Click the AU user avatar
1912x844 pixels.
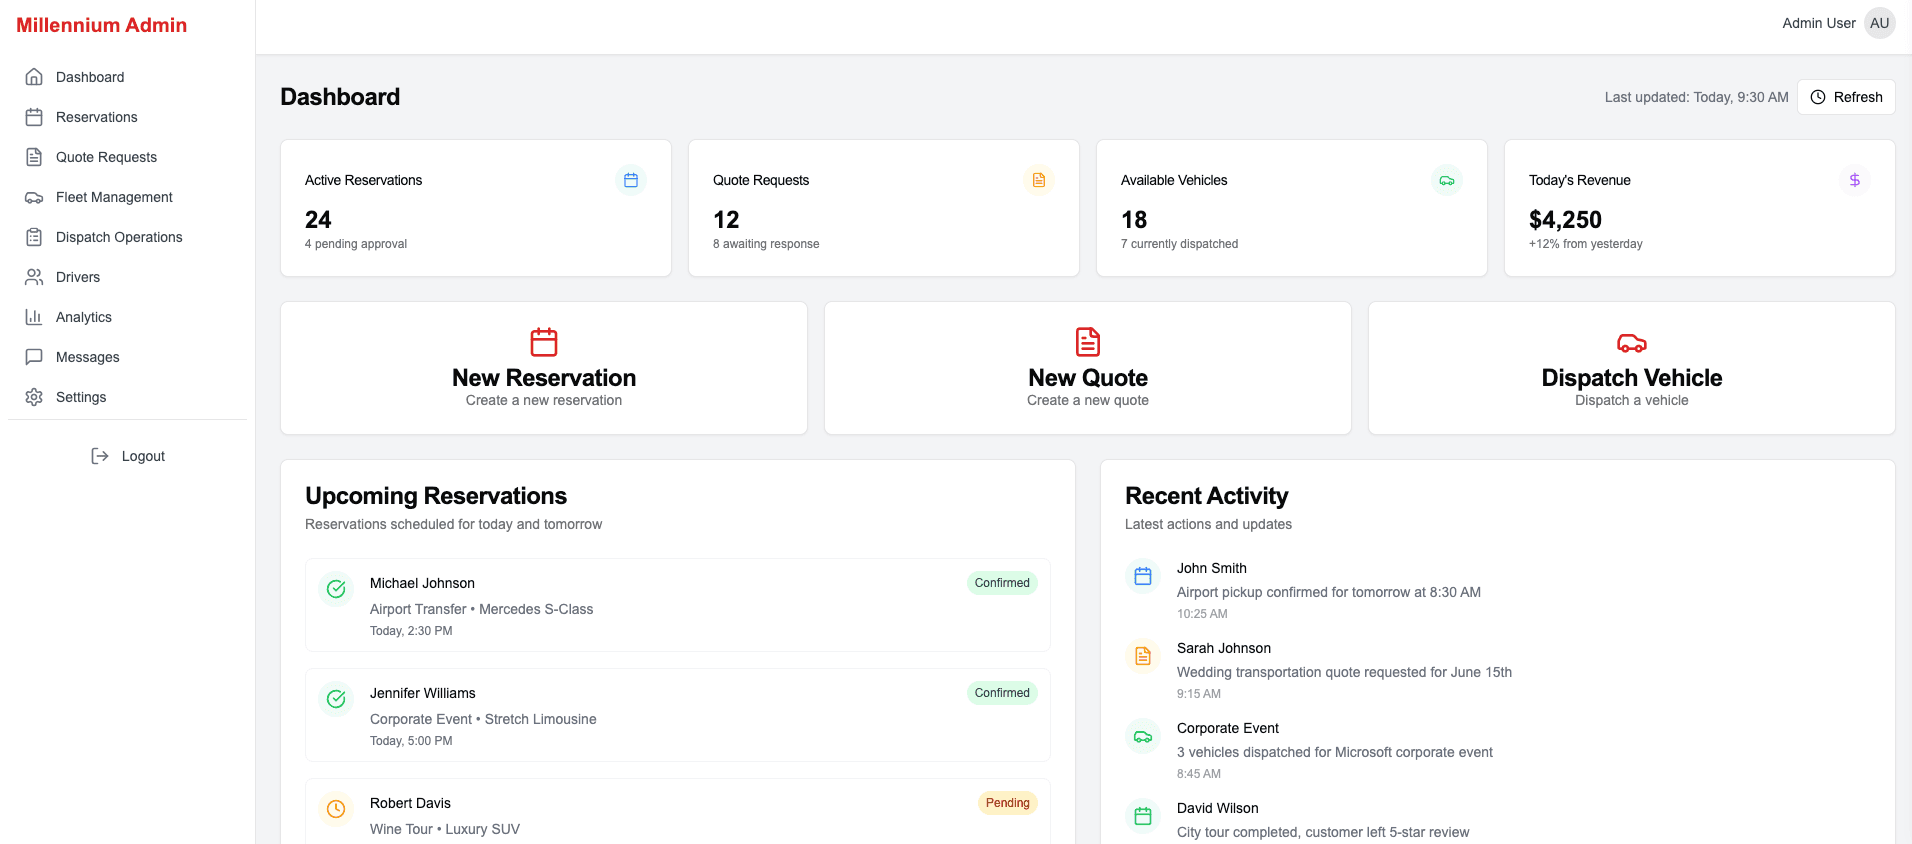point(1880,23)
